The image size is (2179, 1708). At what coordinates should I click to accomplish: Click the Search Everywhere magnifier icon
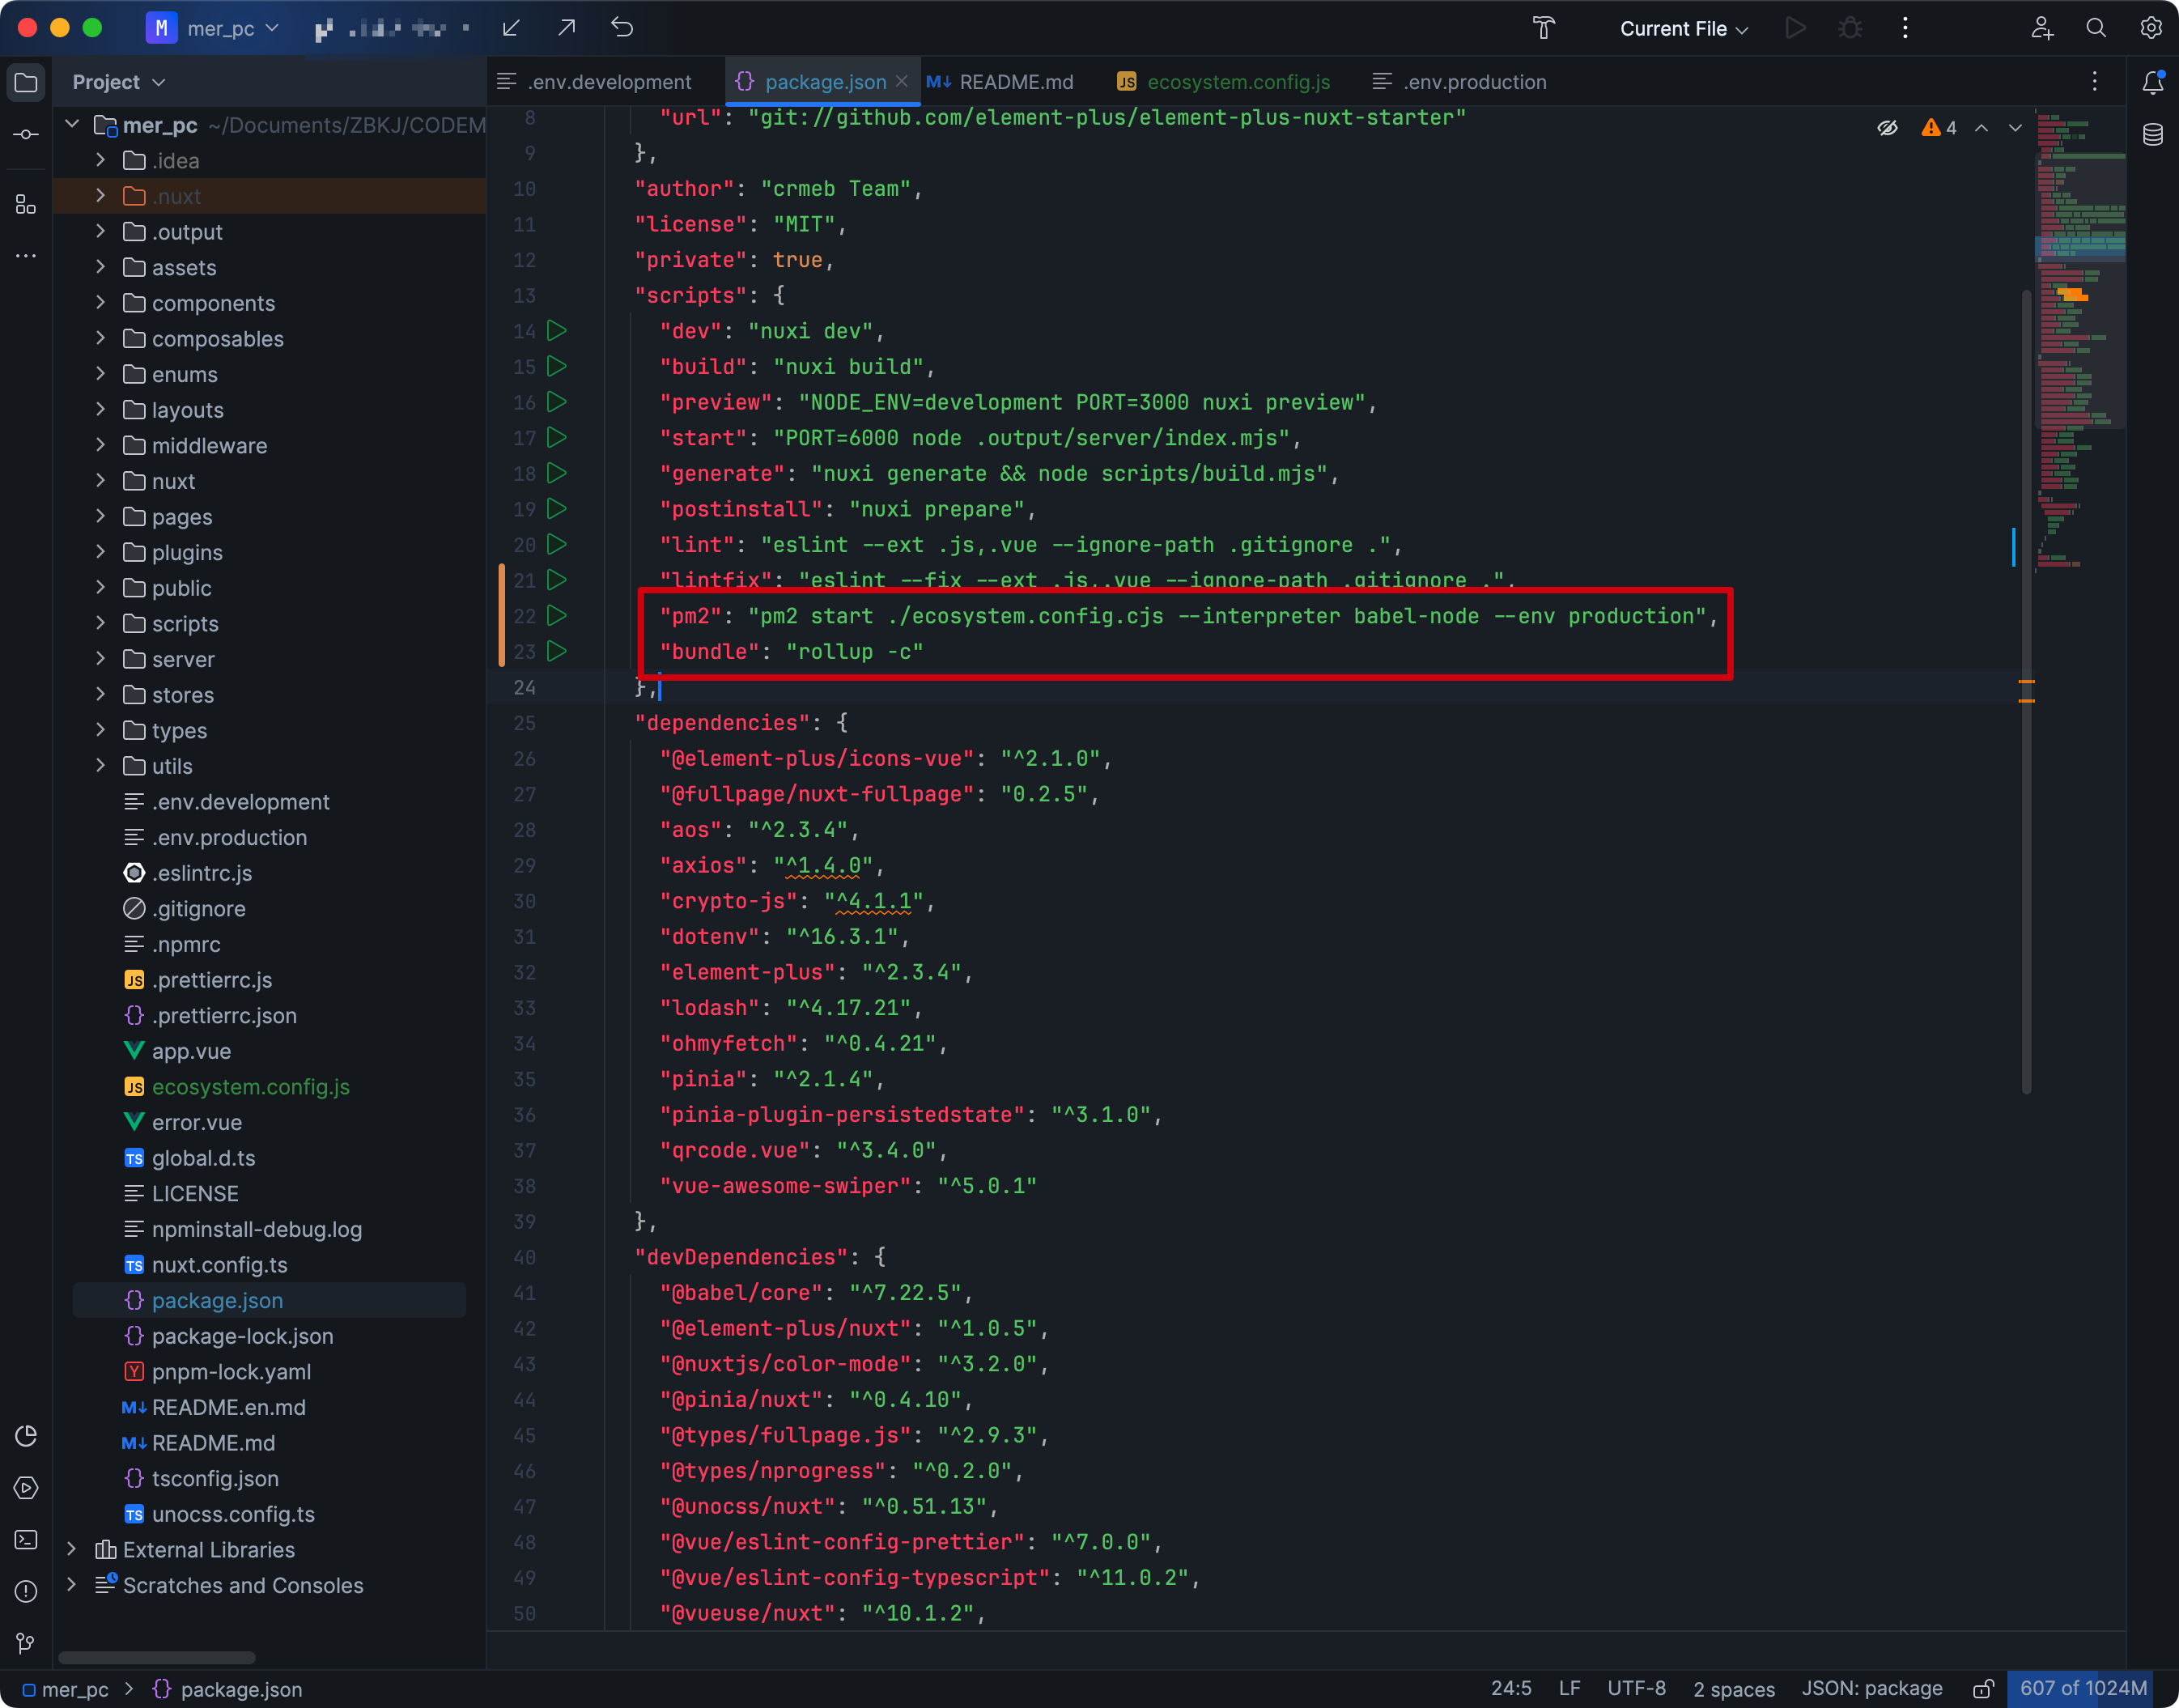(x=2096, y=28)
